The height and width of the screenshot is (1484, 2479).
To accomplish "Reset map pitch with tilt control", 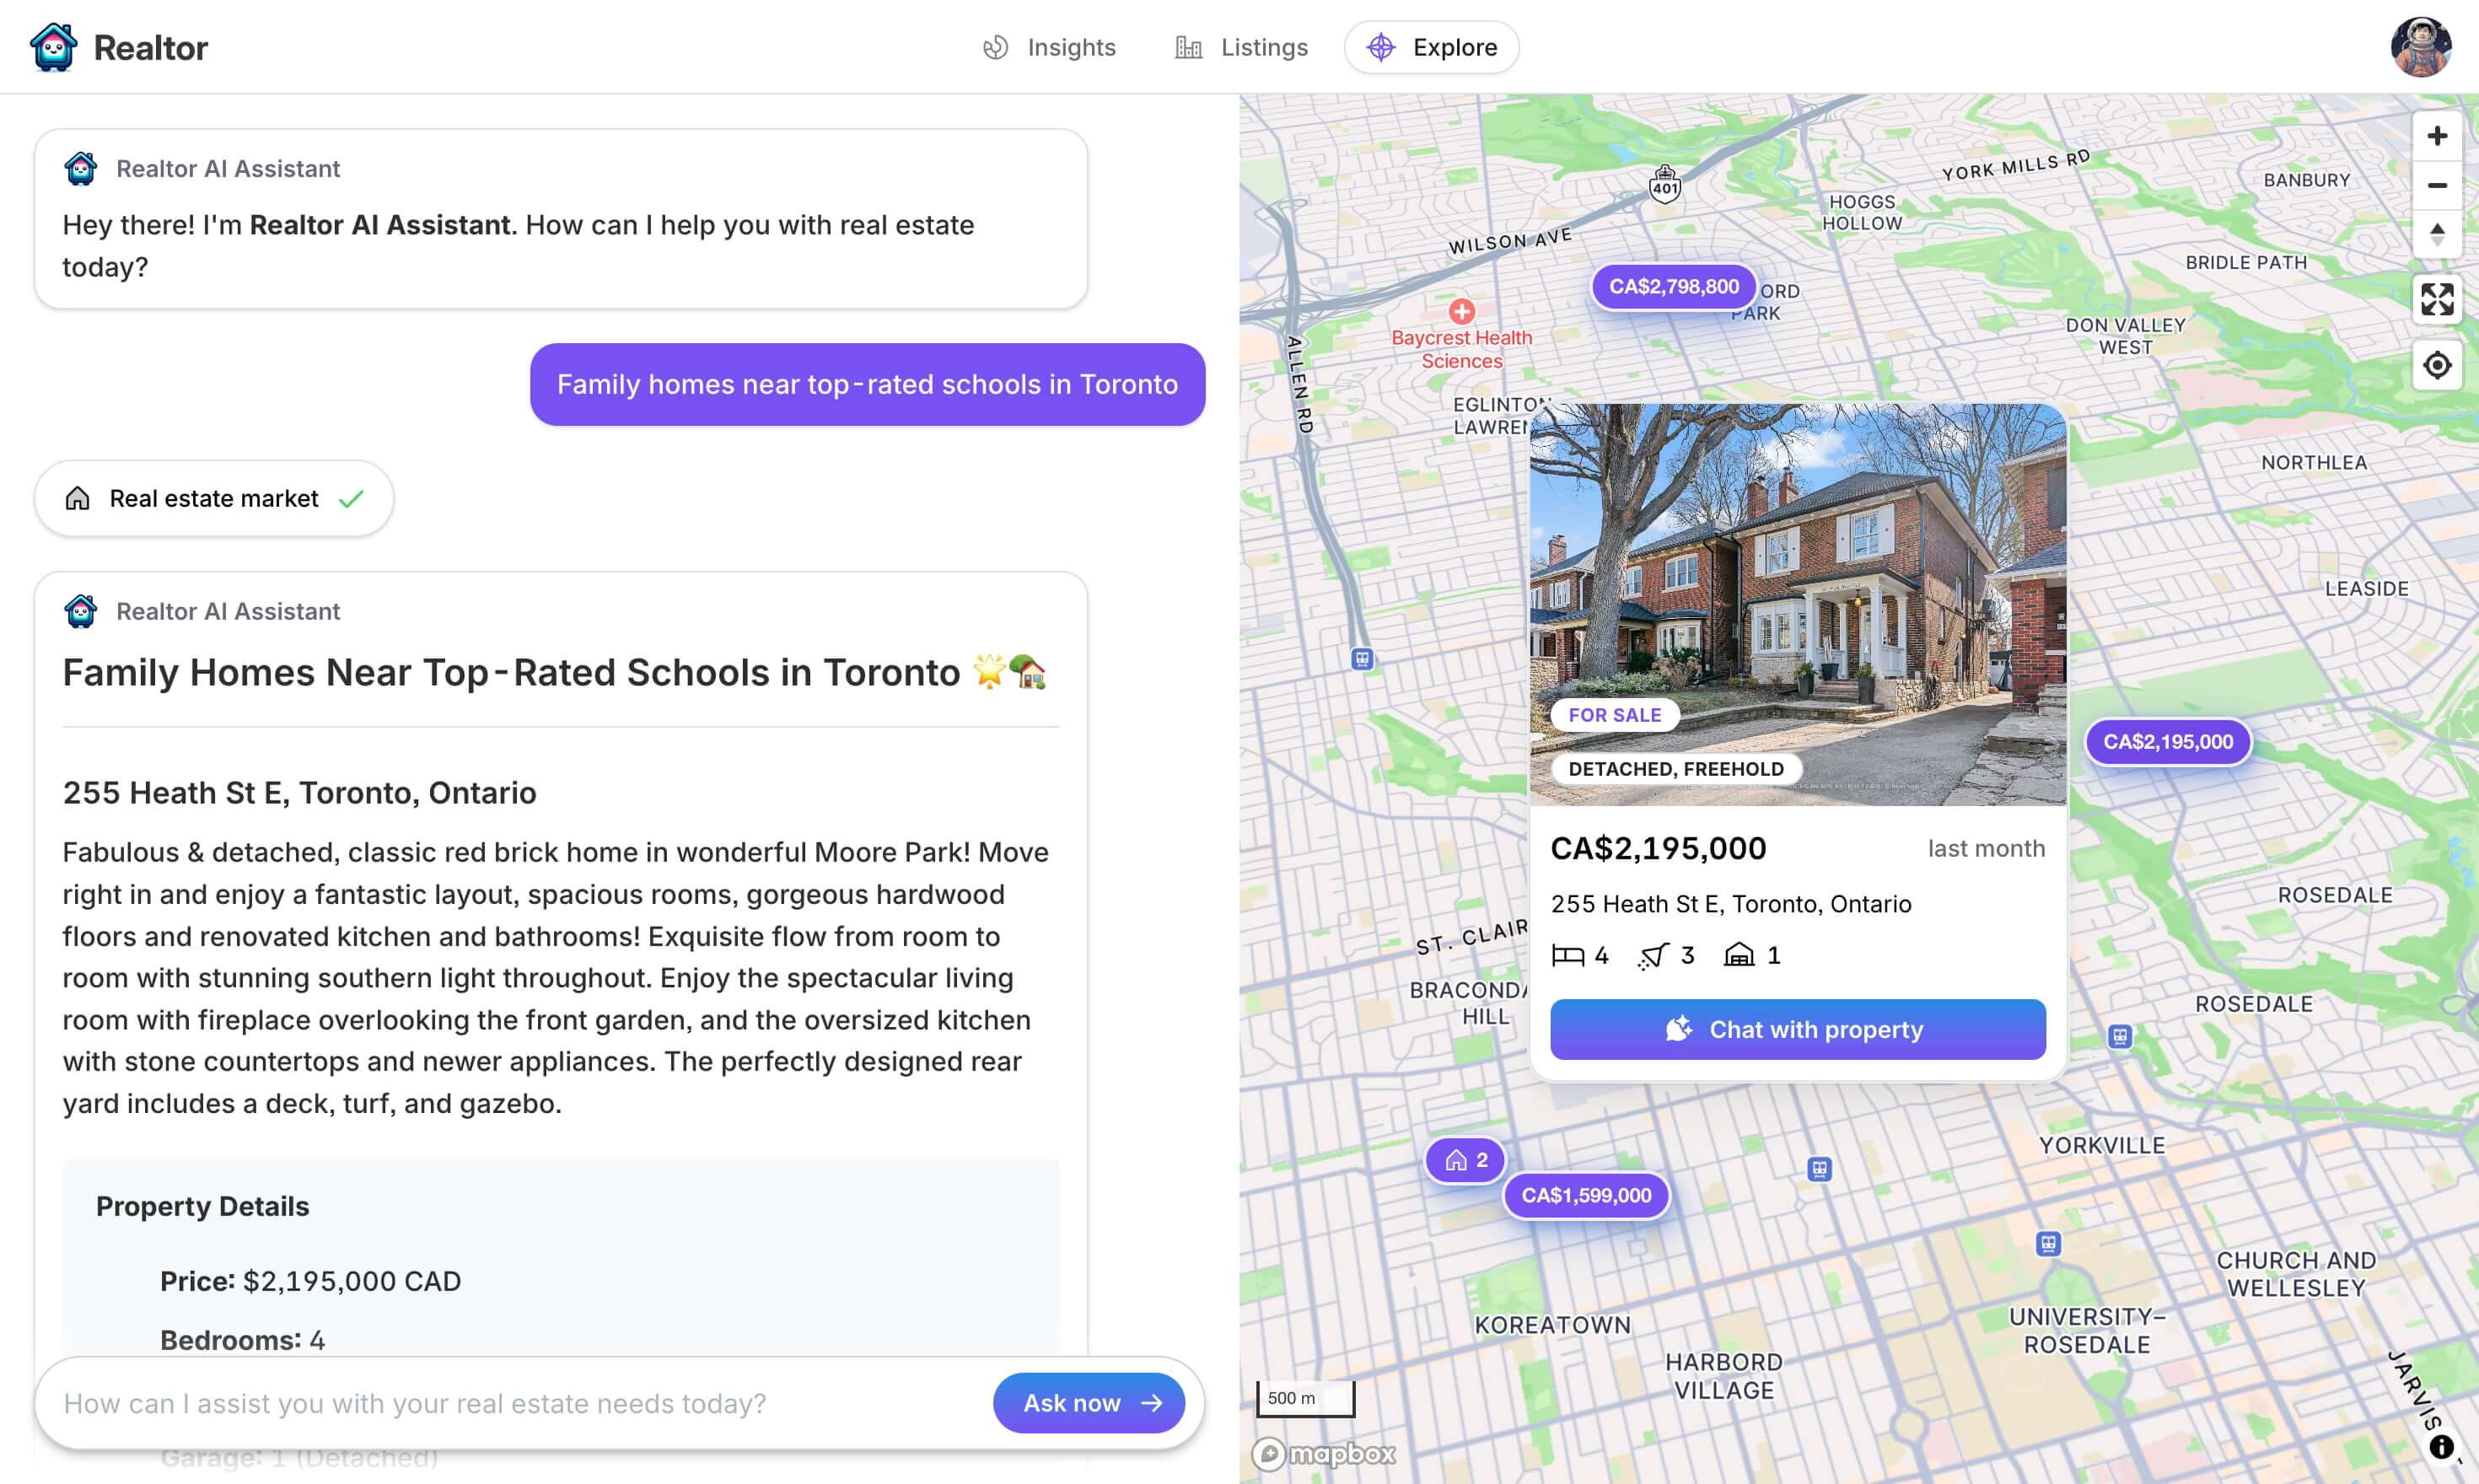I will pos(2437,236).
